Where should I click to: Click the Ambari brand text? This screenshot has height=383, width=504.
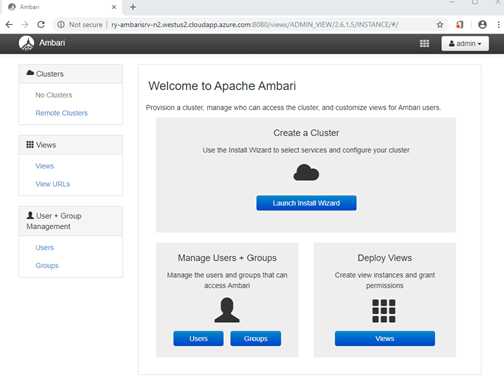tap(52, 43)
